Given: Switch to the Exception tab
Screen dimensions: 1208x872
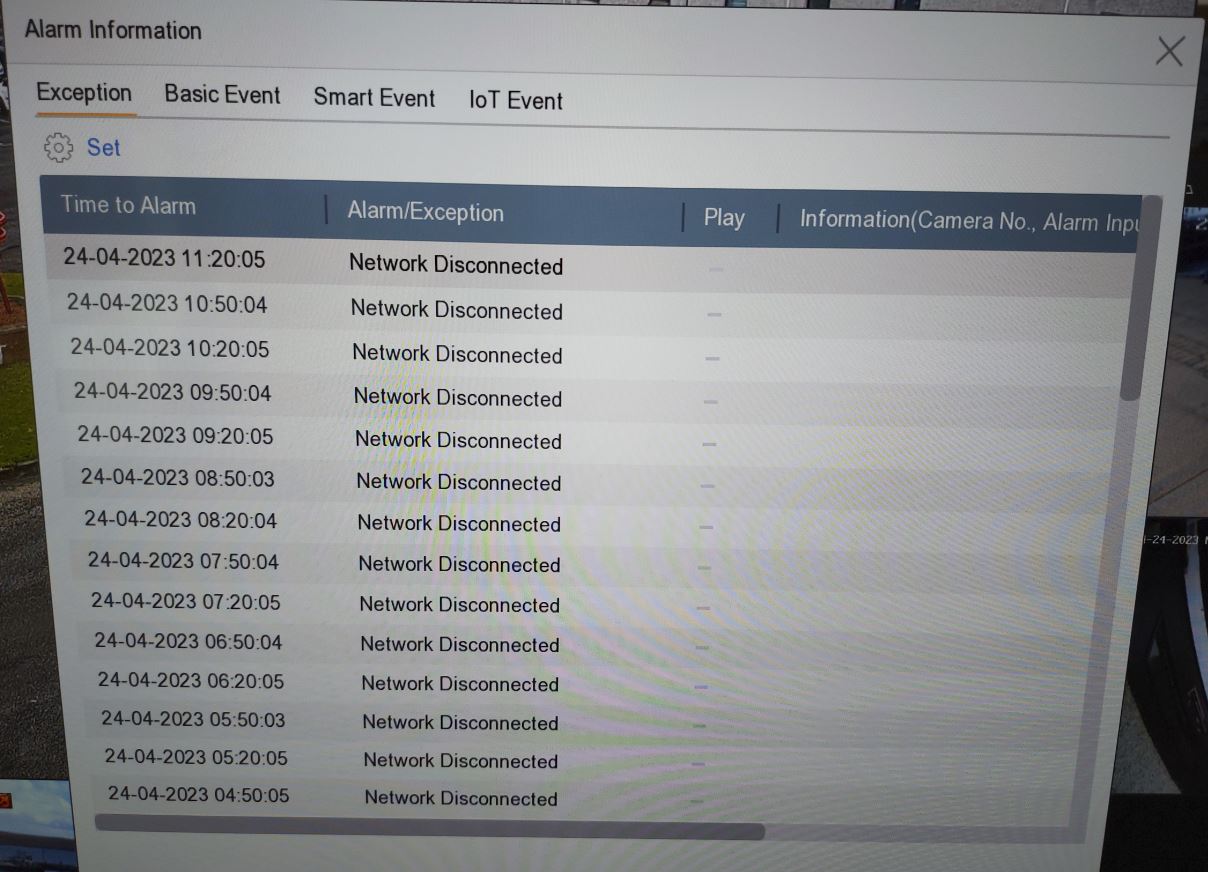Looking at the screenshot, I should (84, 94).
